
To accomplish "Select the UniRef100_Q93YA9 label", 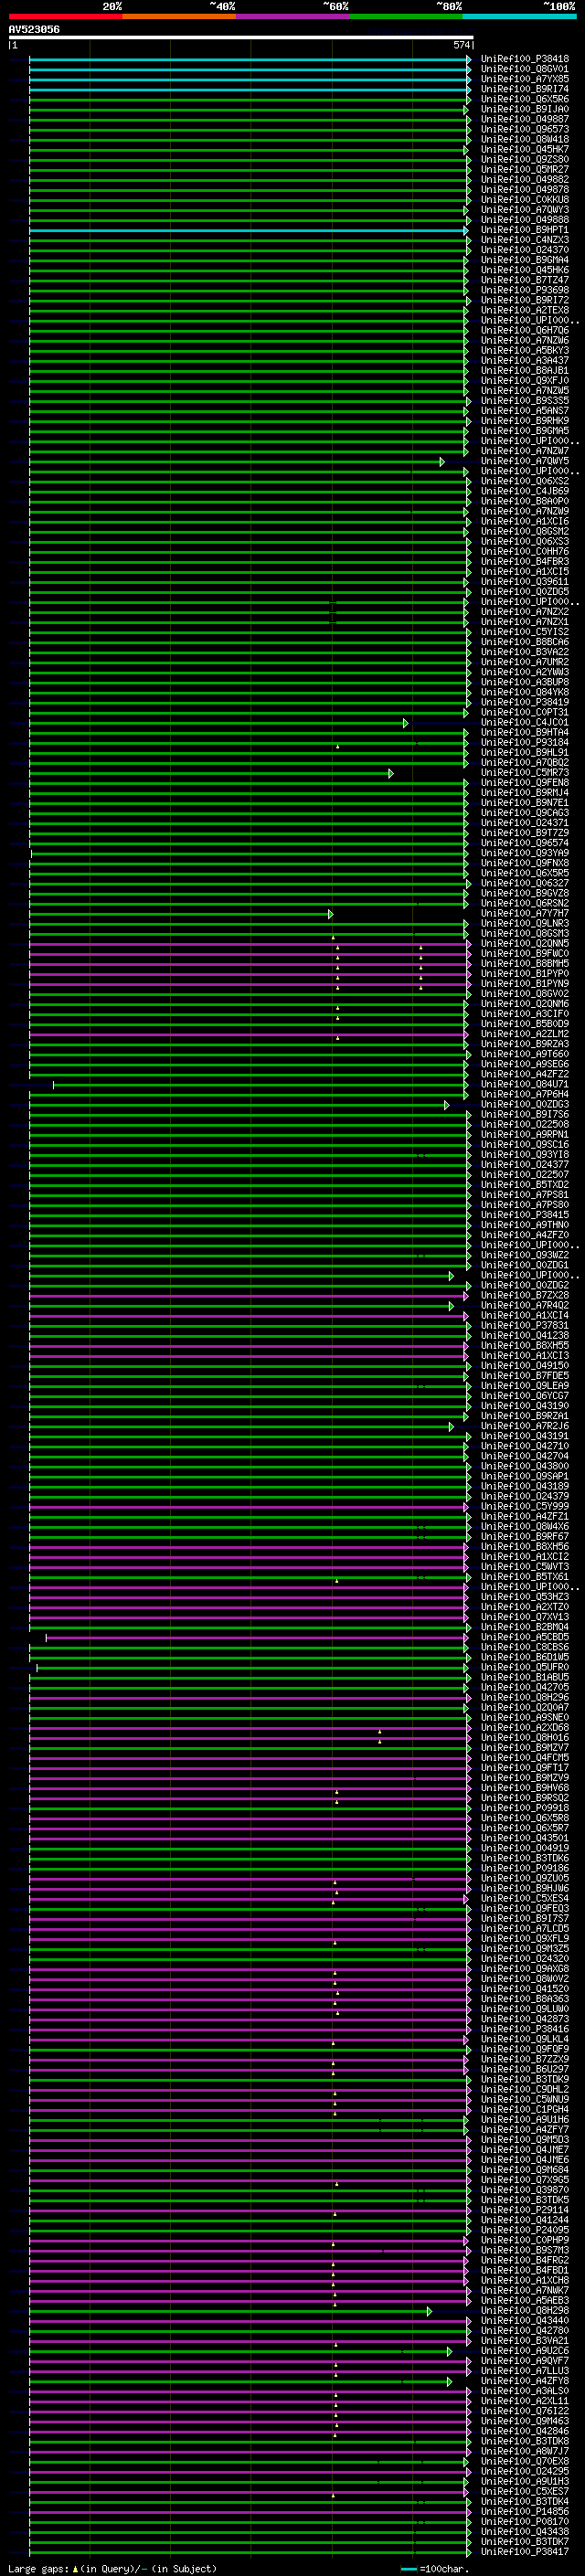I will click(x=524, y=853).
